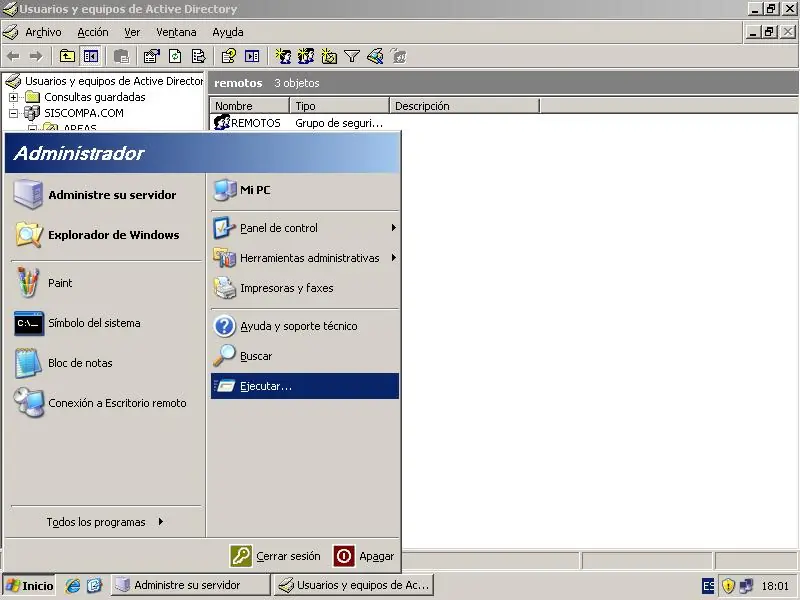
Task: Click the Apagar button
Action: (x=364, y=556)
